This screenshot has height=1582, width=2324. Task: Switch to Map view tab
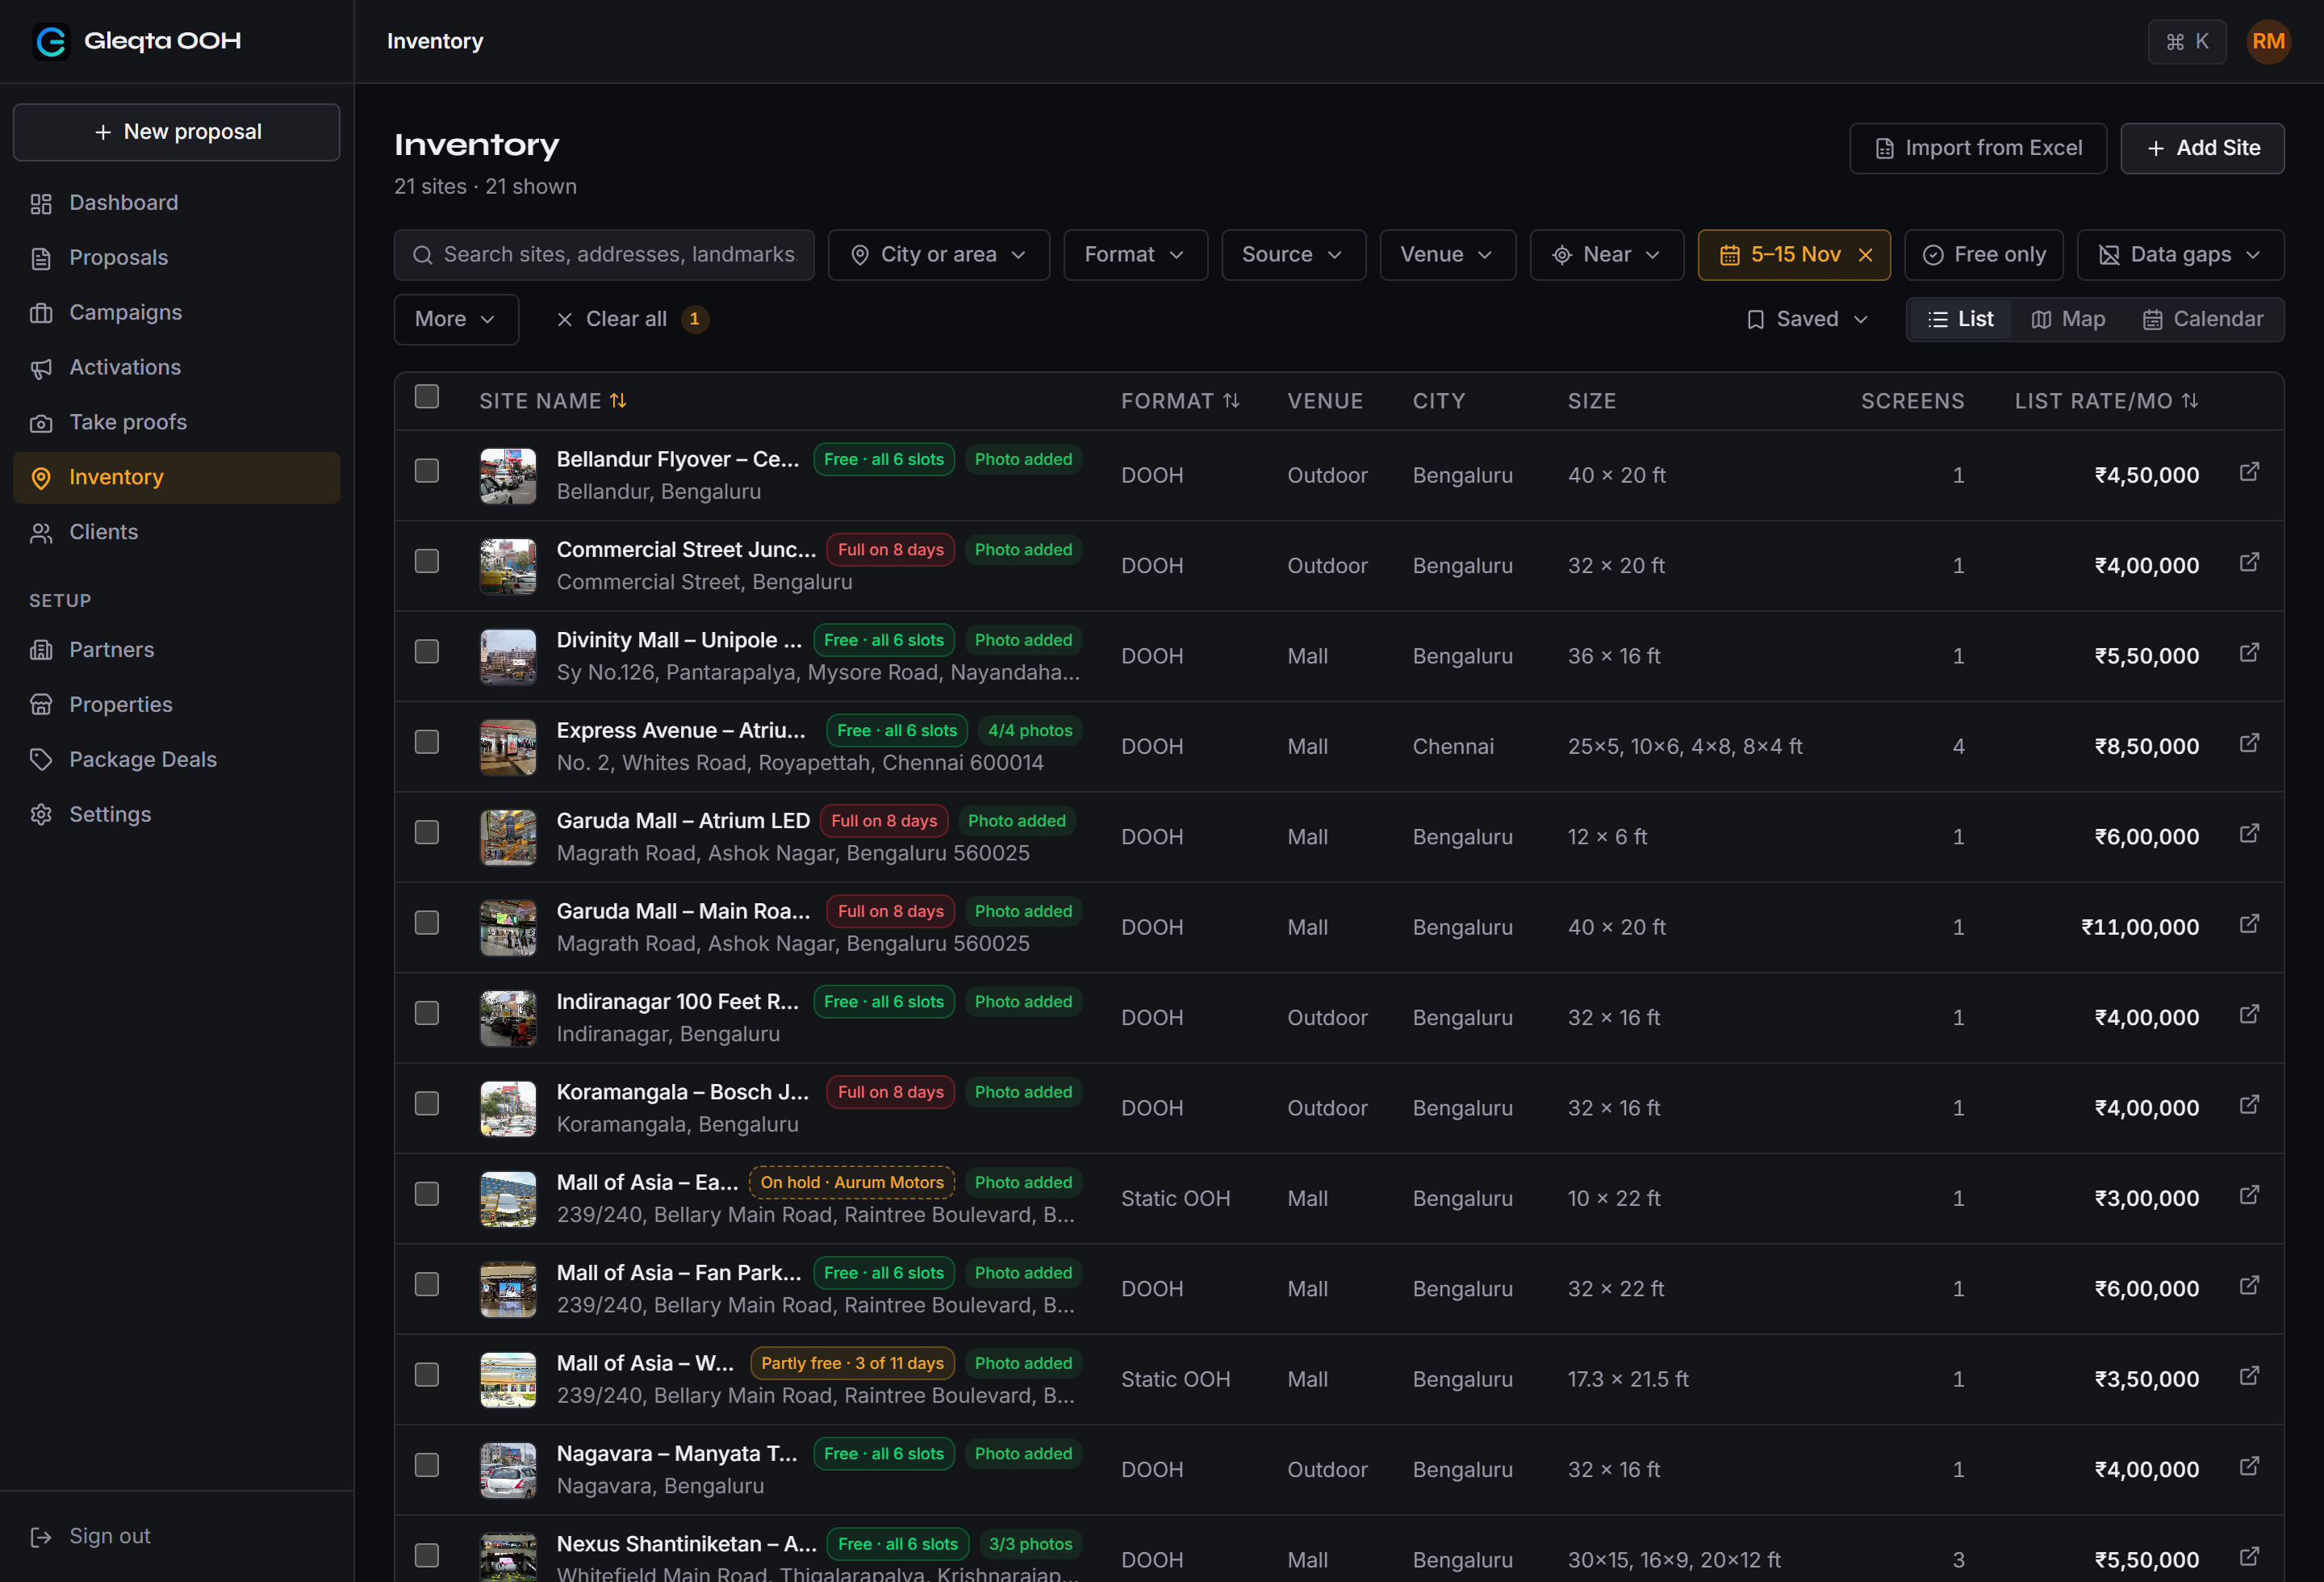(2069, 319)
